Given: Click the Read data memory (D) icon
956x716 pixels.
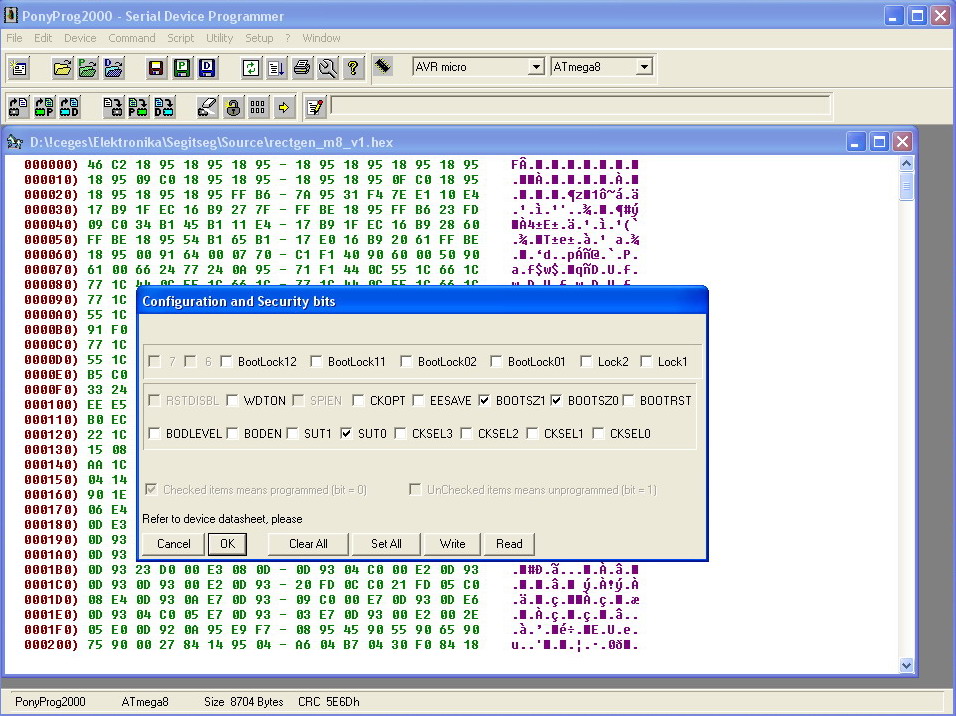Looking at the screenshot, I should click(70, 107).
